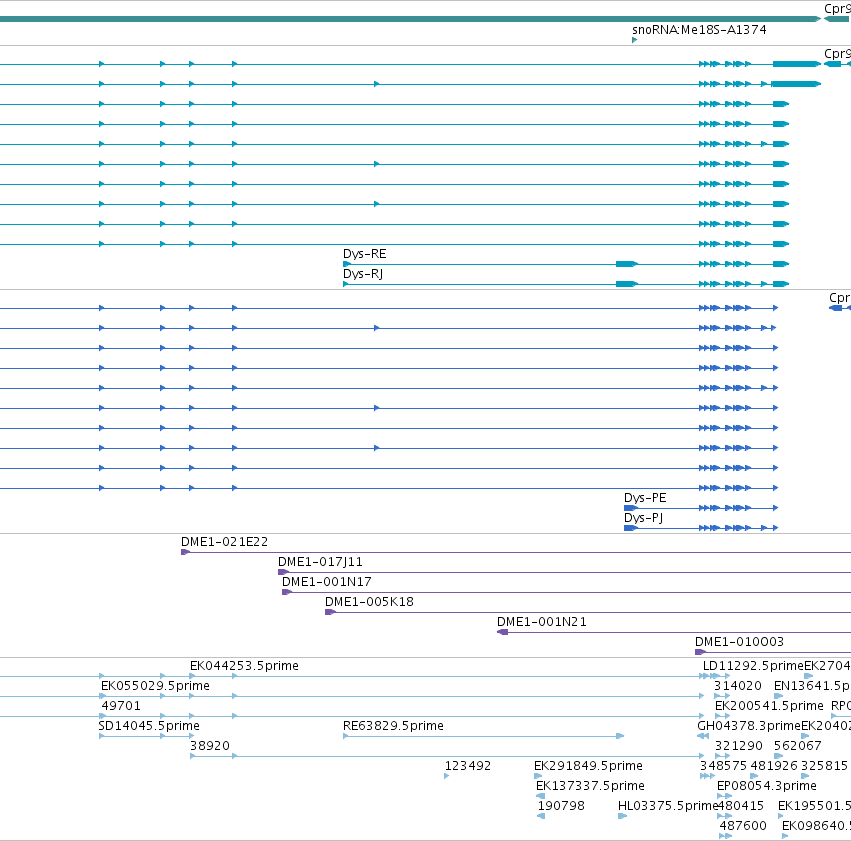
Task: Click the Dys-RE transcript label
Action: tap(365, 254)
